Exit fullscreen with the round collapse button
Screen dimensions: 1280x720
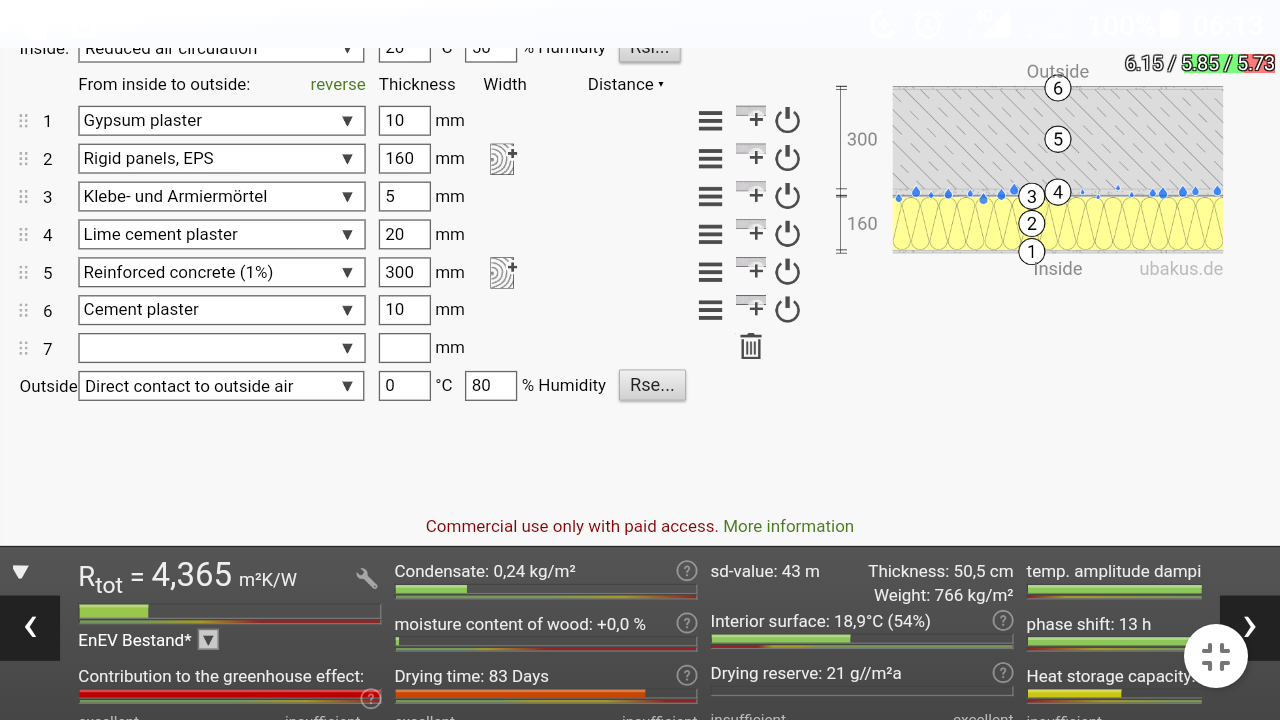tap(1216, 657)
